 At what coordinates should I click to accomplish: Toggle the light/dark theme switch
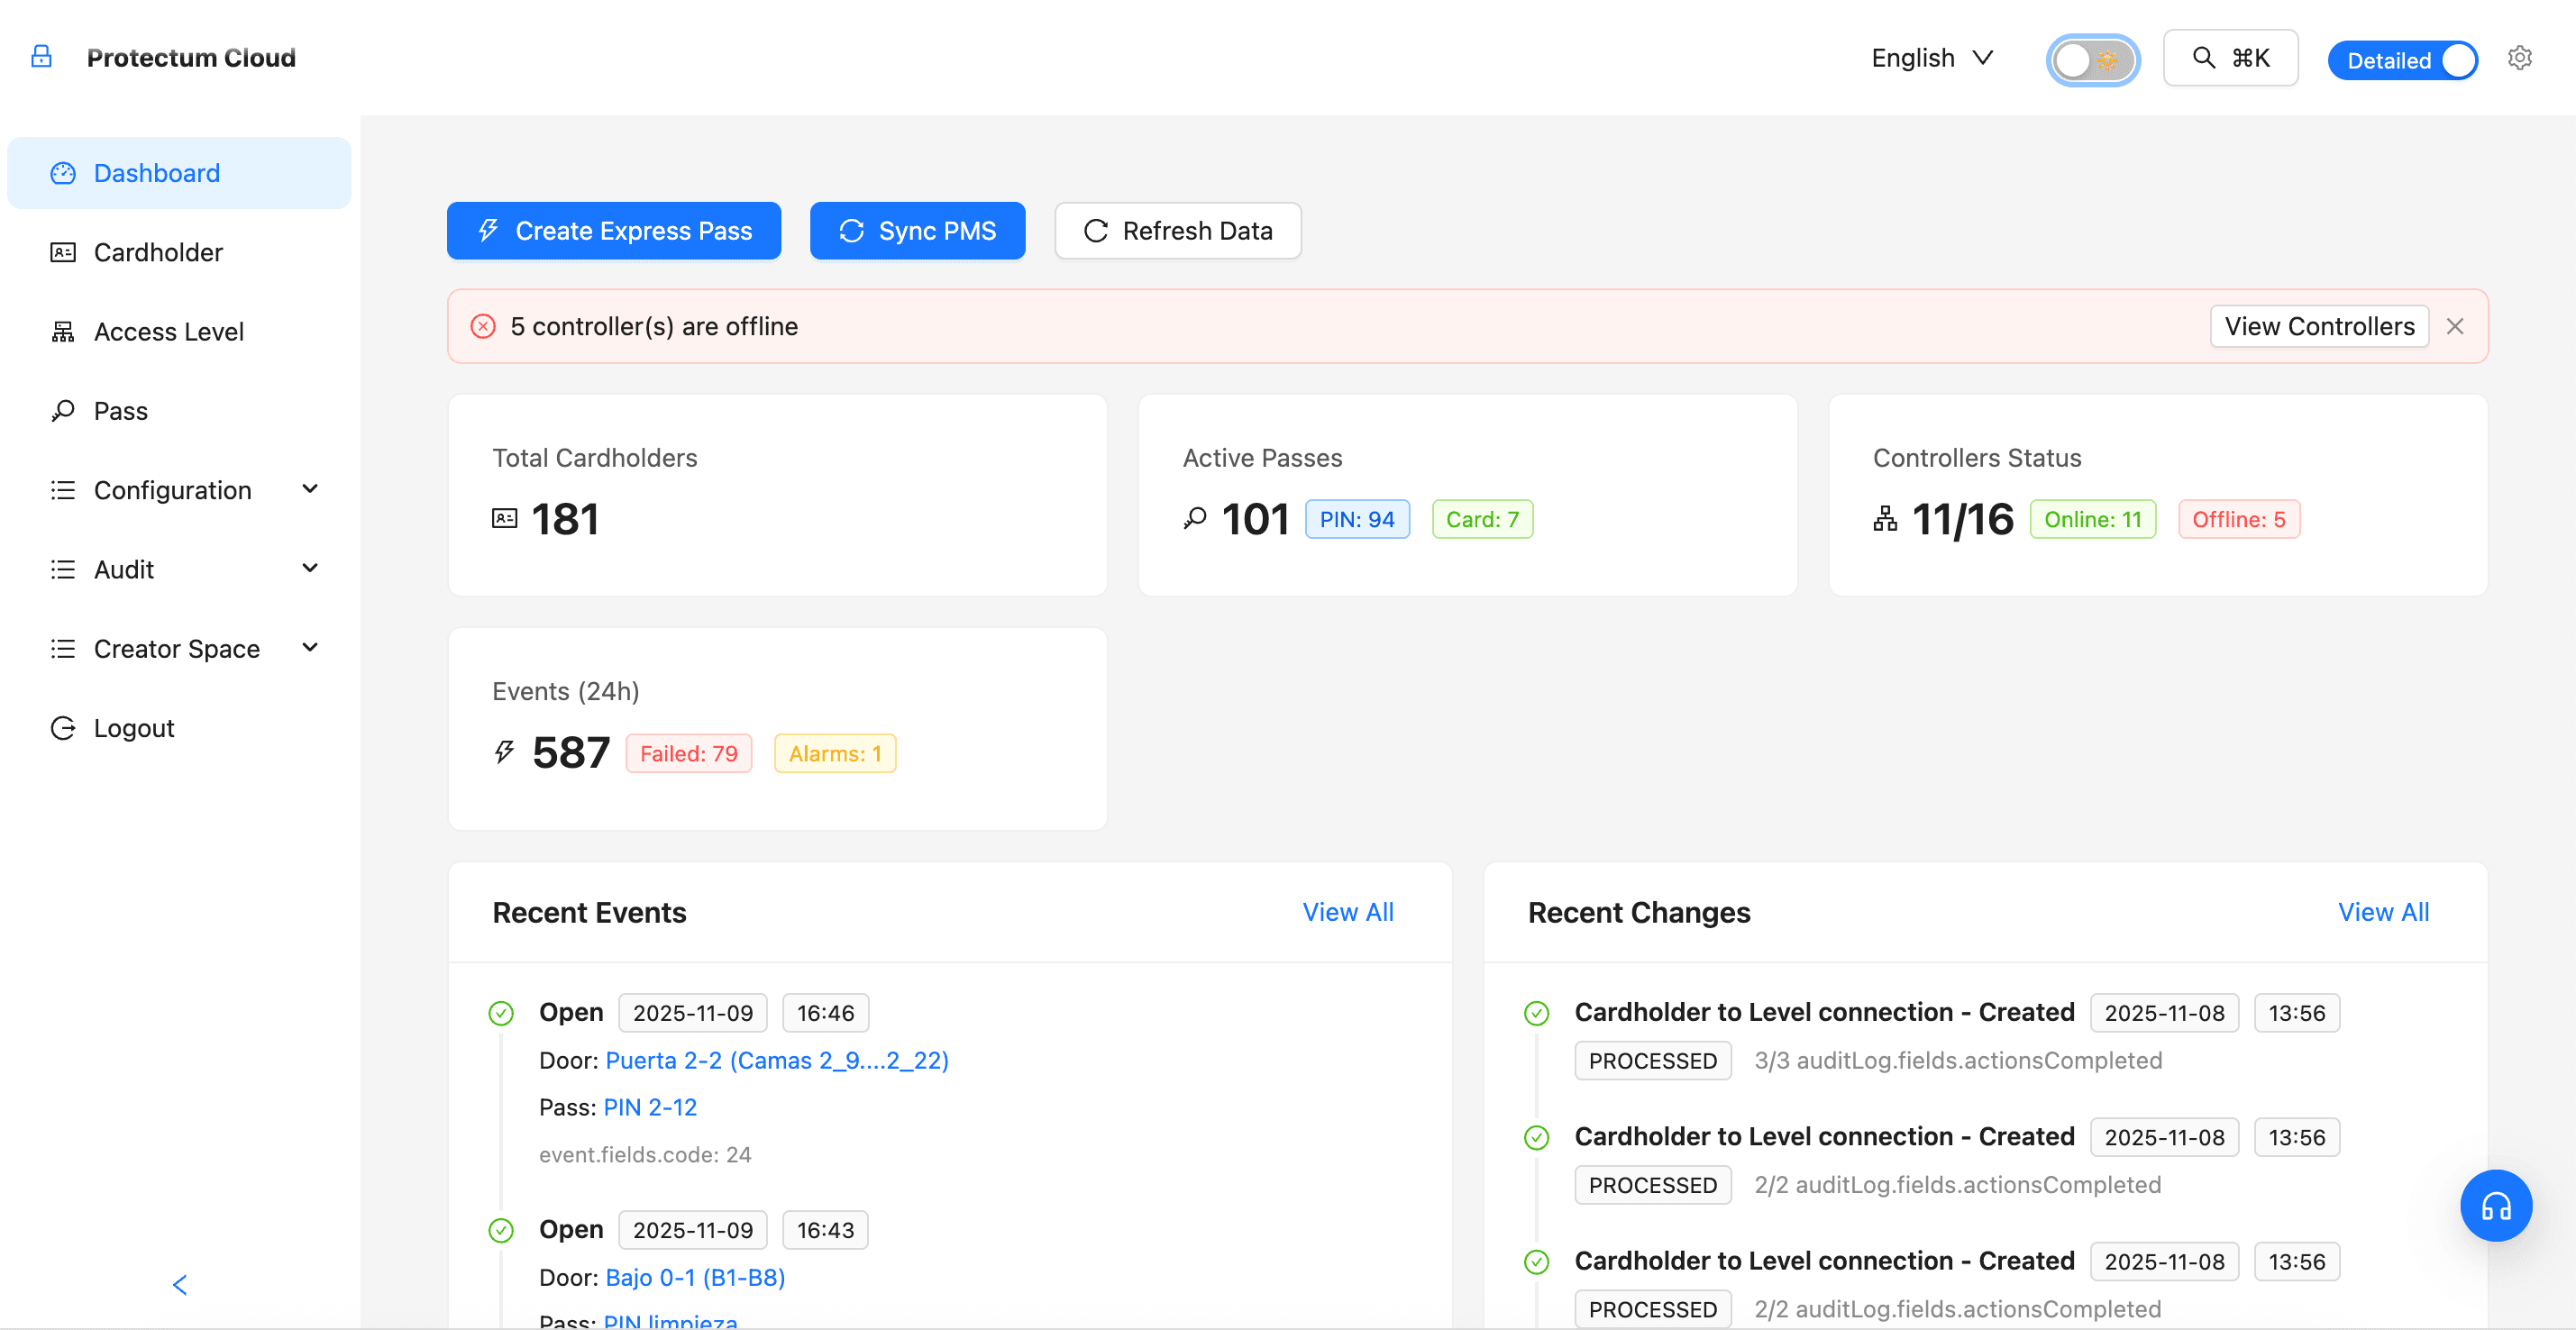(x=2092, y=59)
